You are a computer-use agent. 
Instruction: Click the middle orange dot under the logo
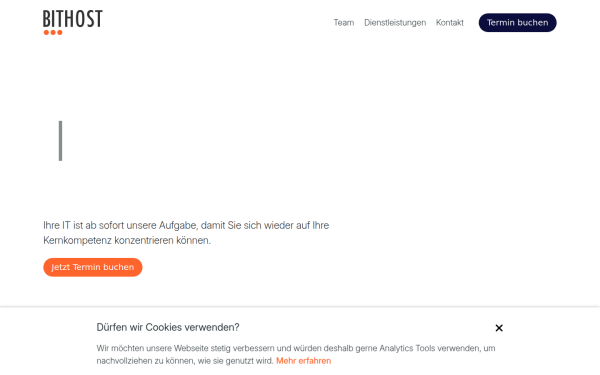click(x=53, y=33)
